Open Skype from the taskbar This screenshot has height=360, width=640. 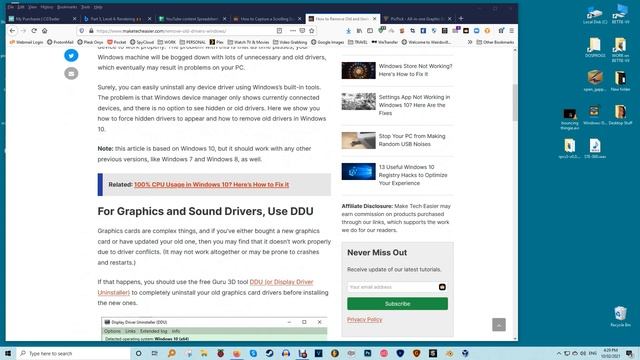click(x=253, y=353)
